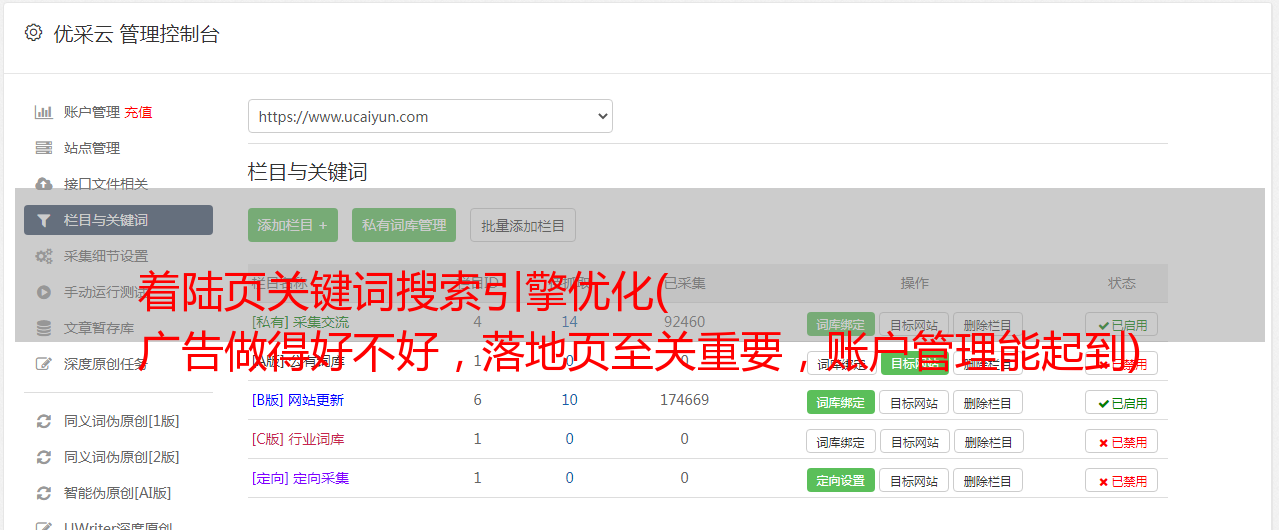Select 采集细节设置 in the sidebar
The image size is (1279, 530).
(106, 256)
